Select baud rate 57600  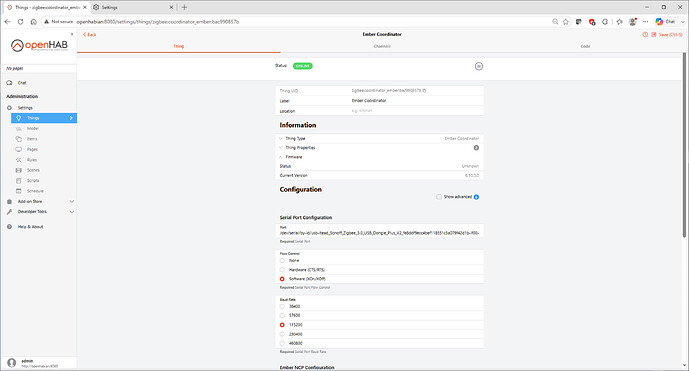[x=282, y=316]
